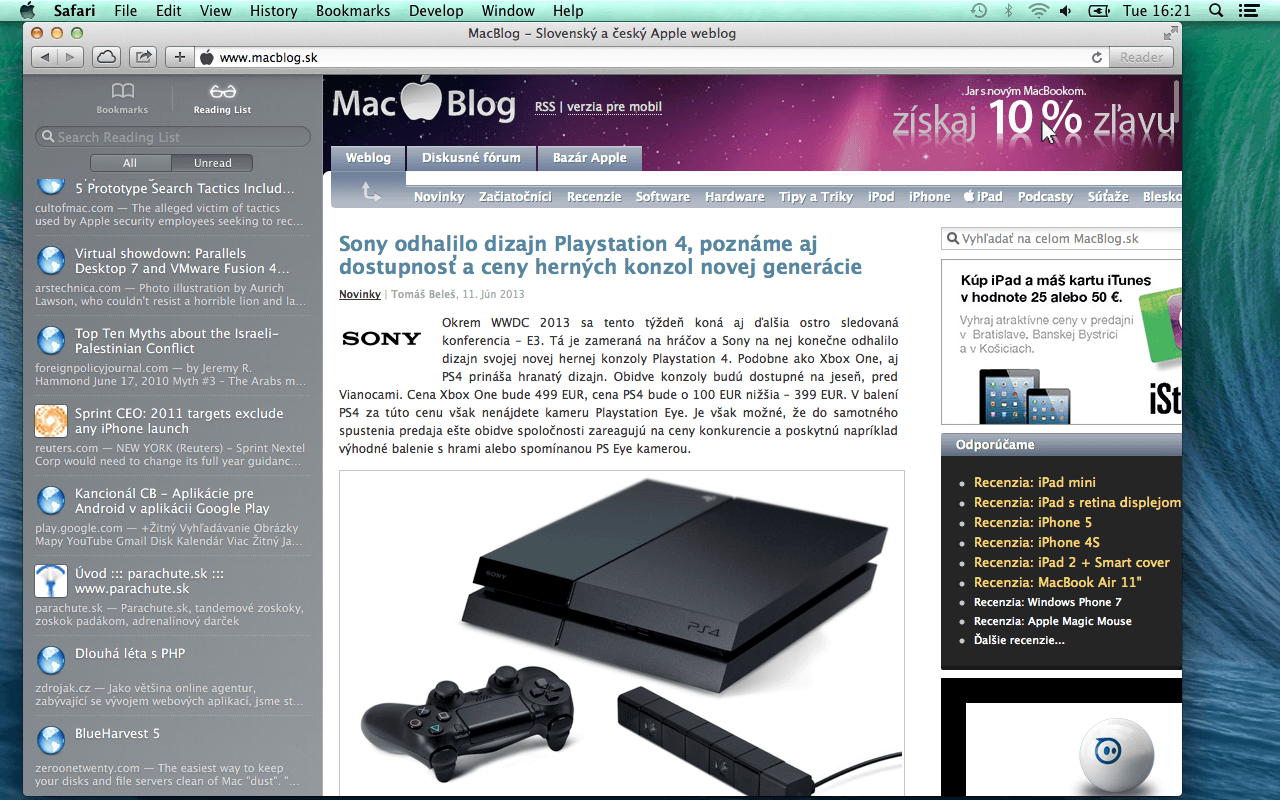This screenshot has width=1280, height=800.
Task: Open Bluetooth status icon
Action: point(1009,11)
